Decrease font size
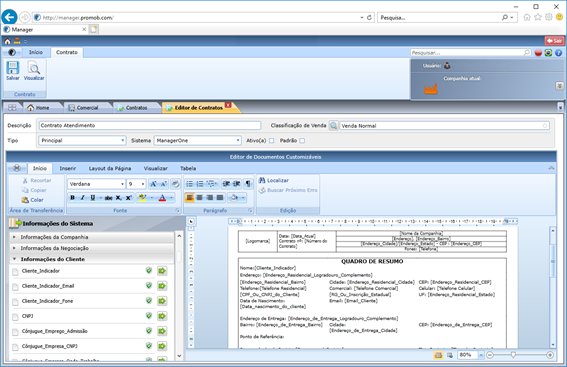 pyautogui.click(x=163, y=184)
